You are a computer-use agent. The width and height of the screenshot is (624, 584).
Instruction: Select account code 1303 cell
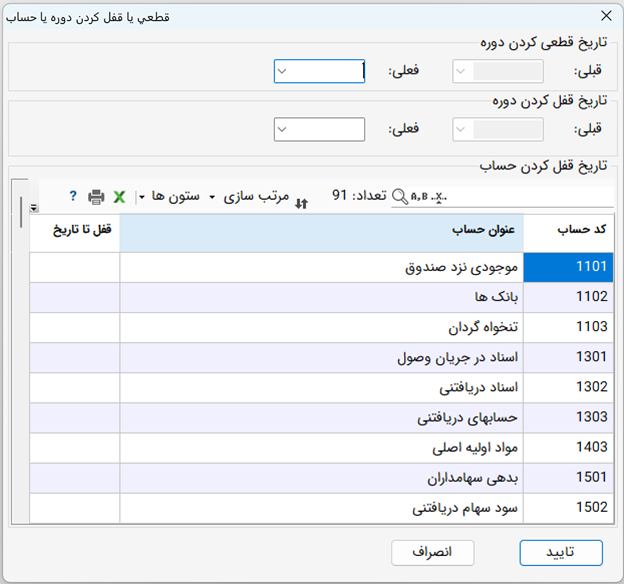568,418
